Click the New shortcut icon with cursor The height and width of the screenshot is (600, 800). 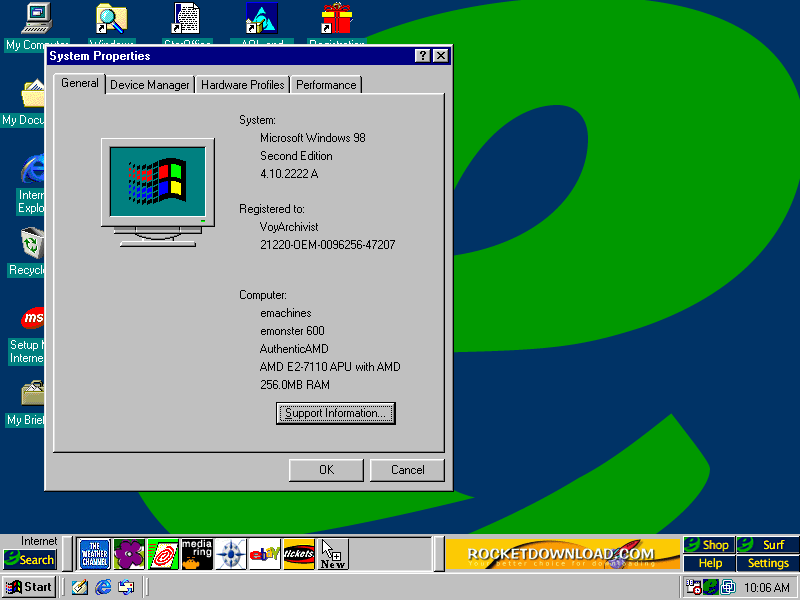[333, 554]
